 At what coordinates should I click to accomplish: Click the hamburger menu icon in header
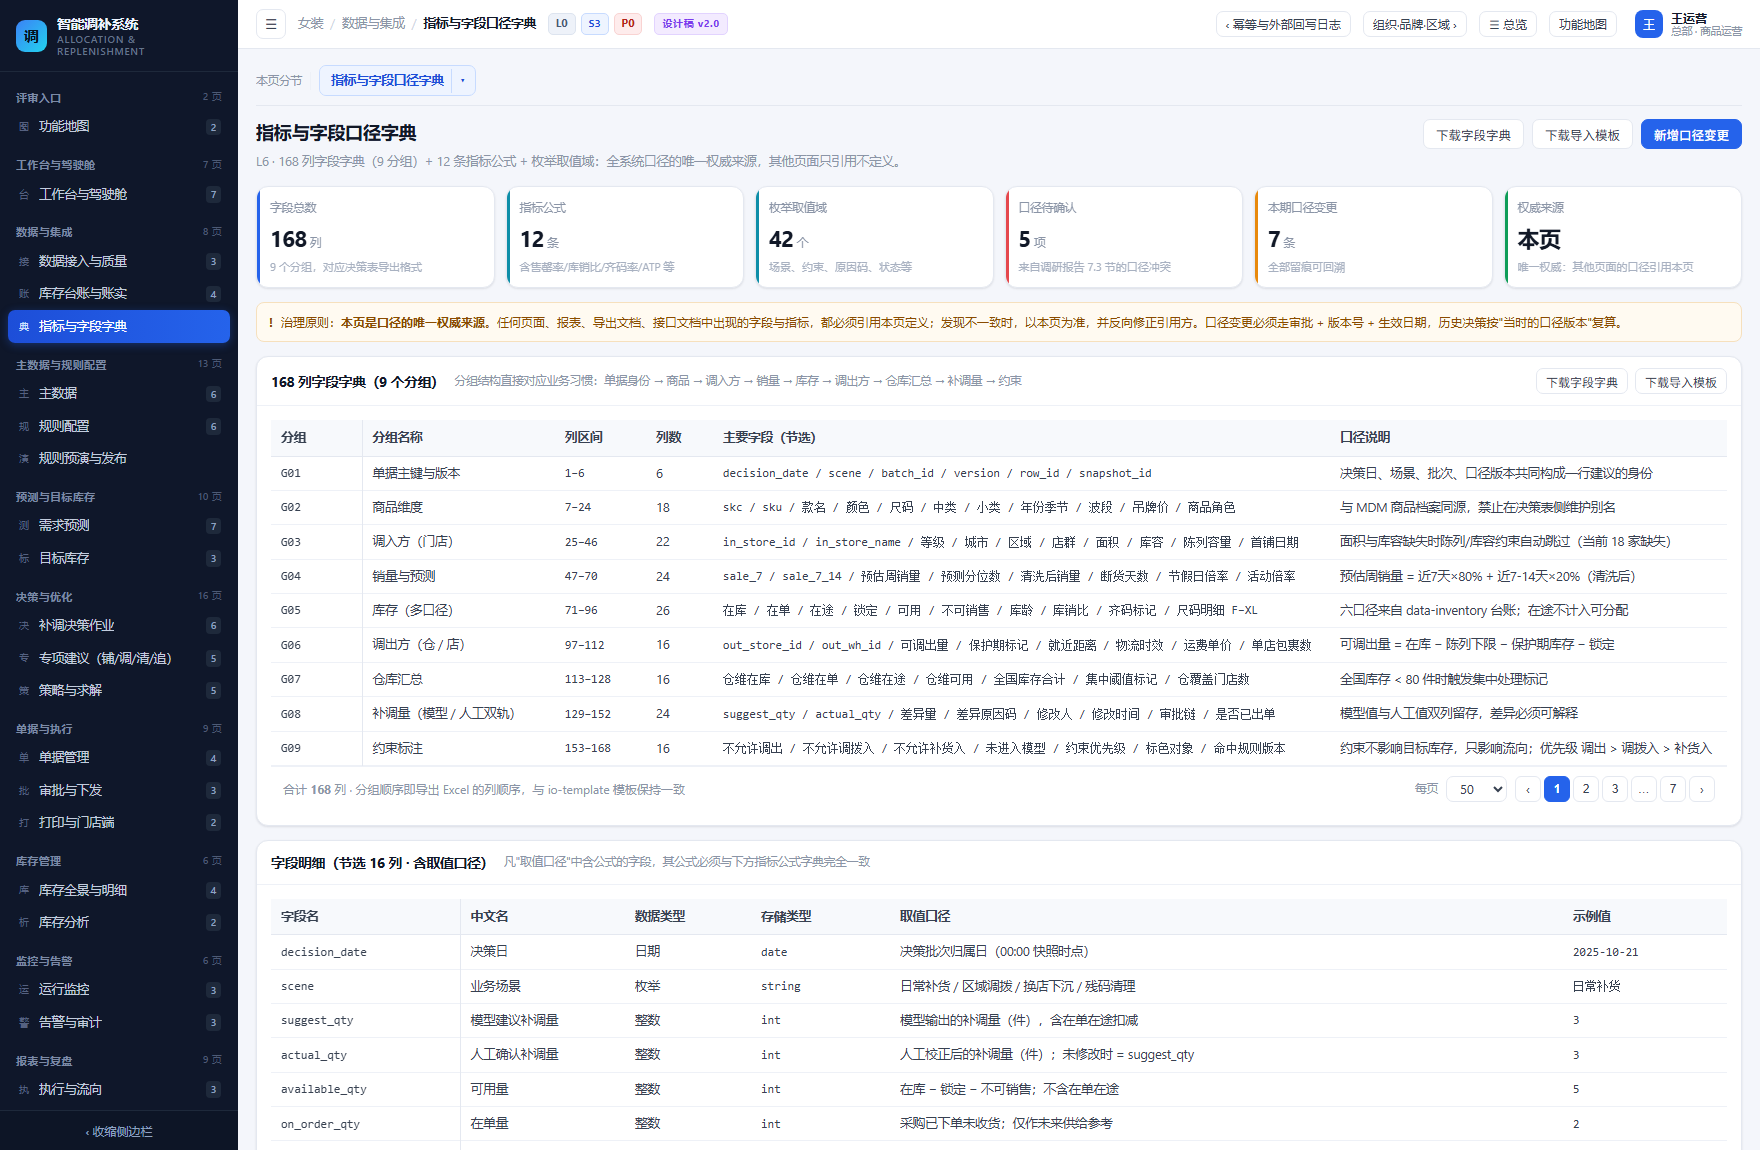tap(271, 24)
